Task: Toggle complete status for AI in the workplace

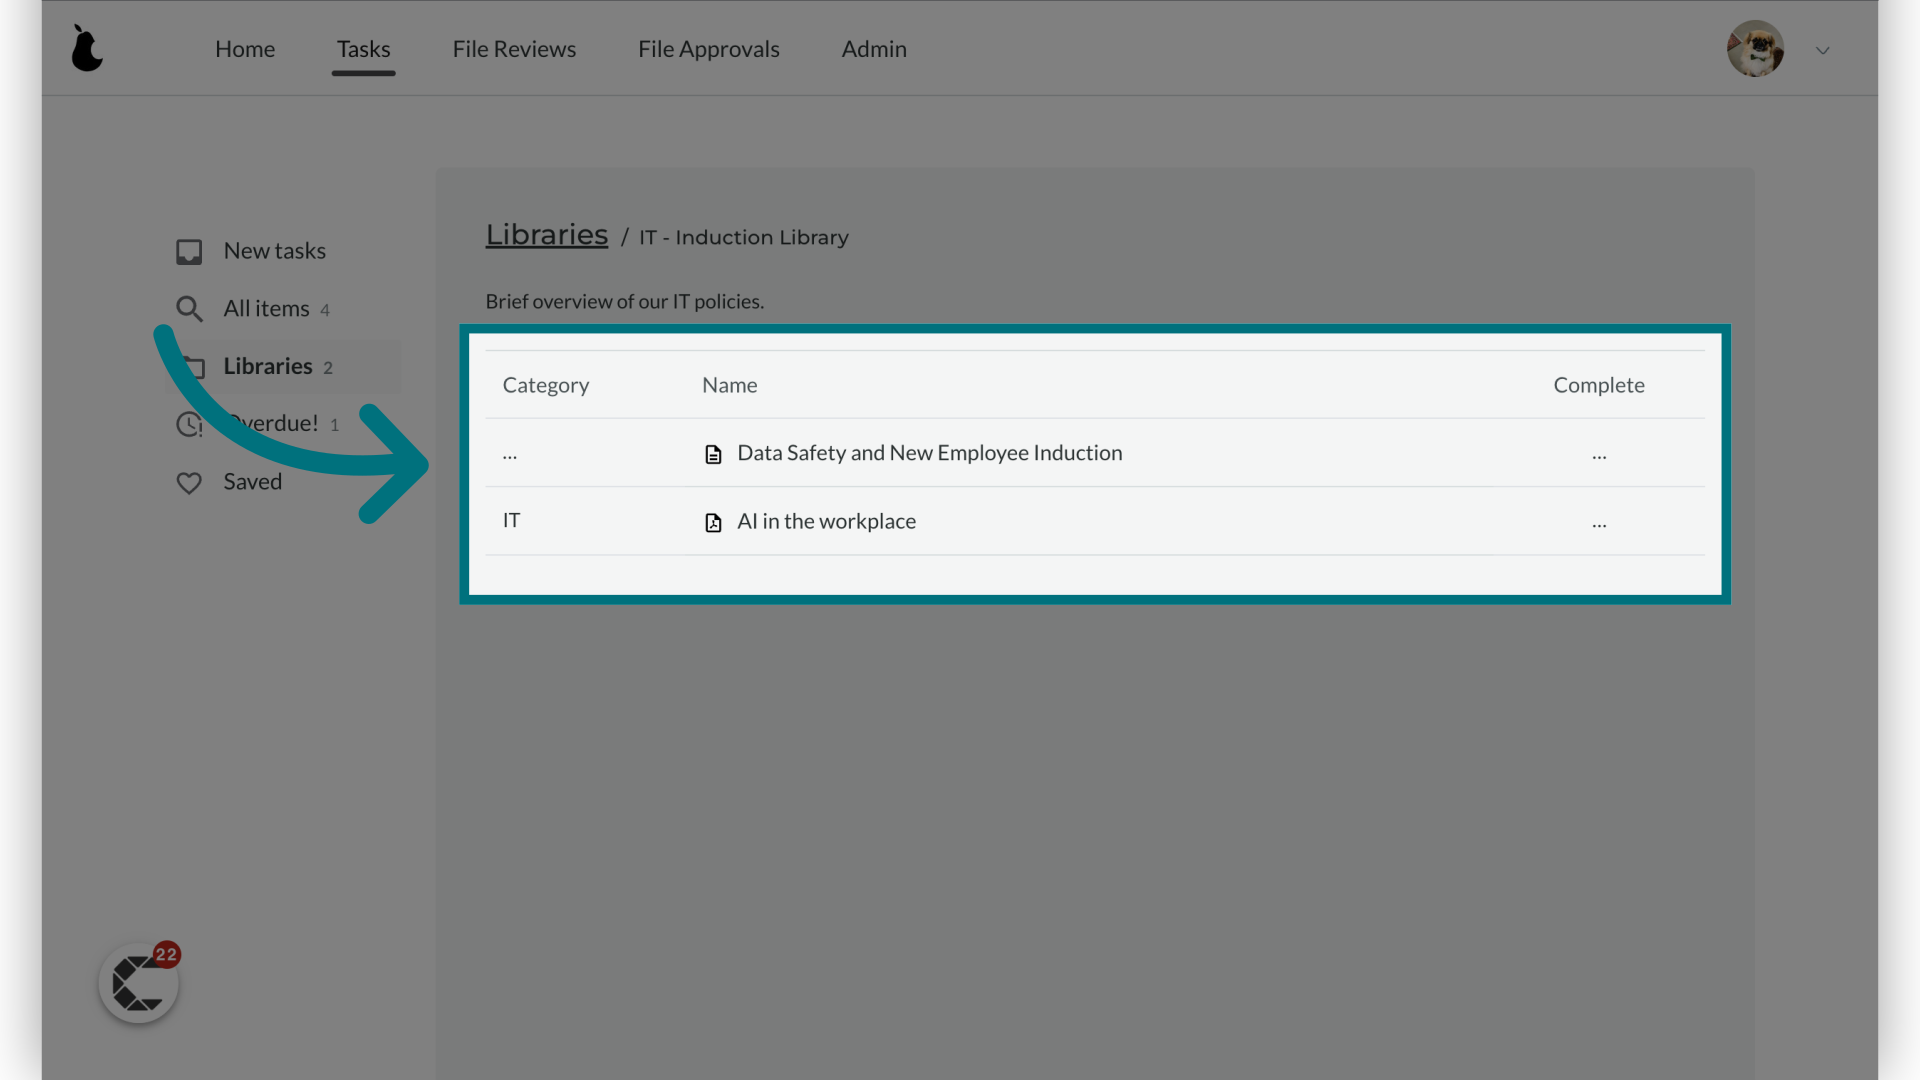Action: coord(1600,521)
